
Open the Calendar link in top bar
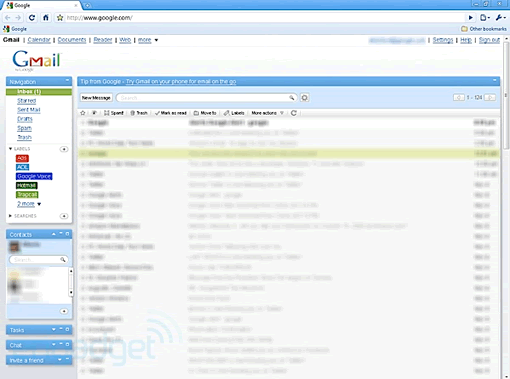pyautogui.click(x=39, y=40)
